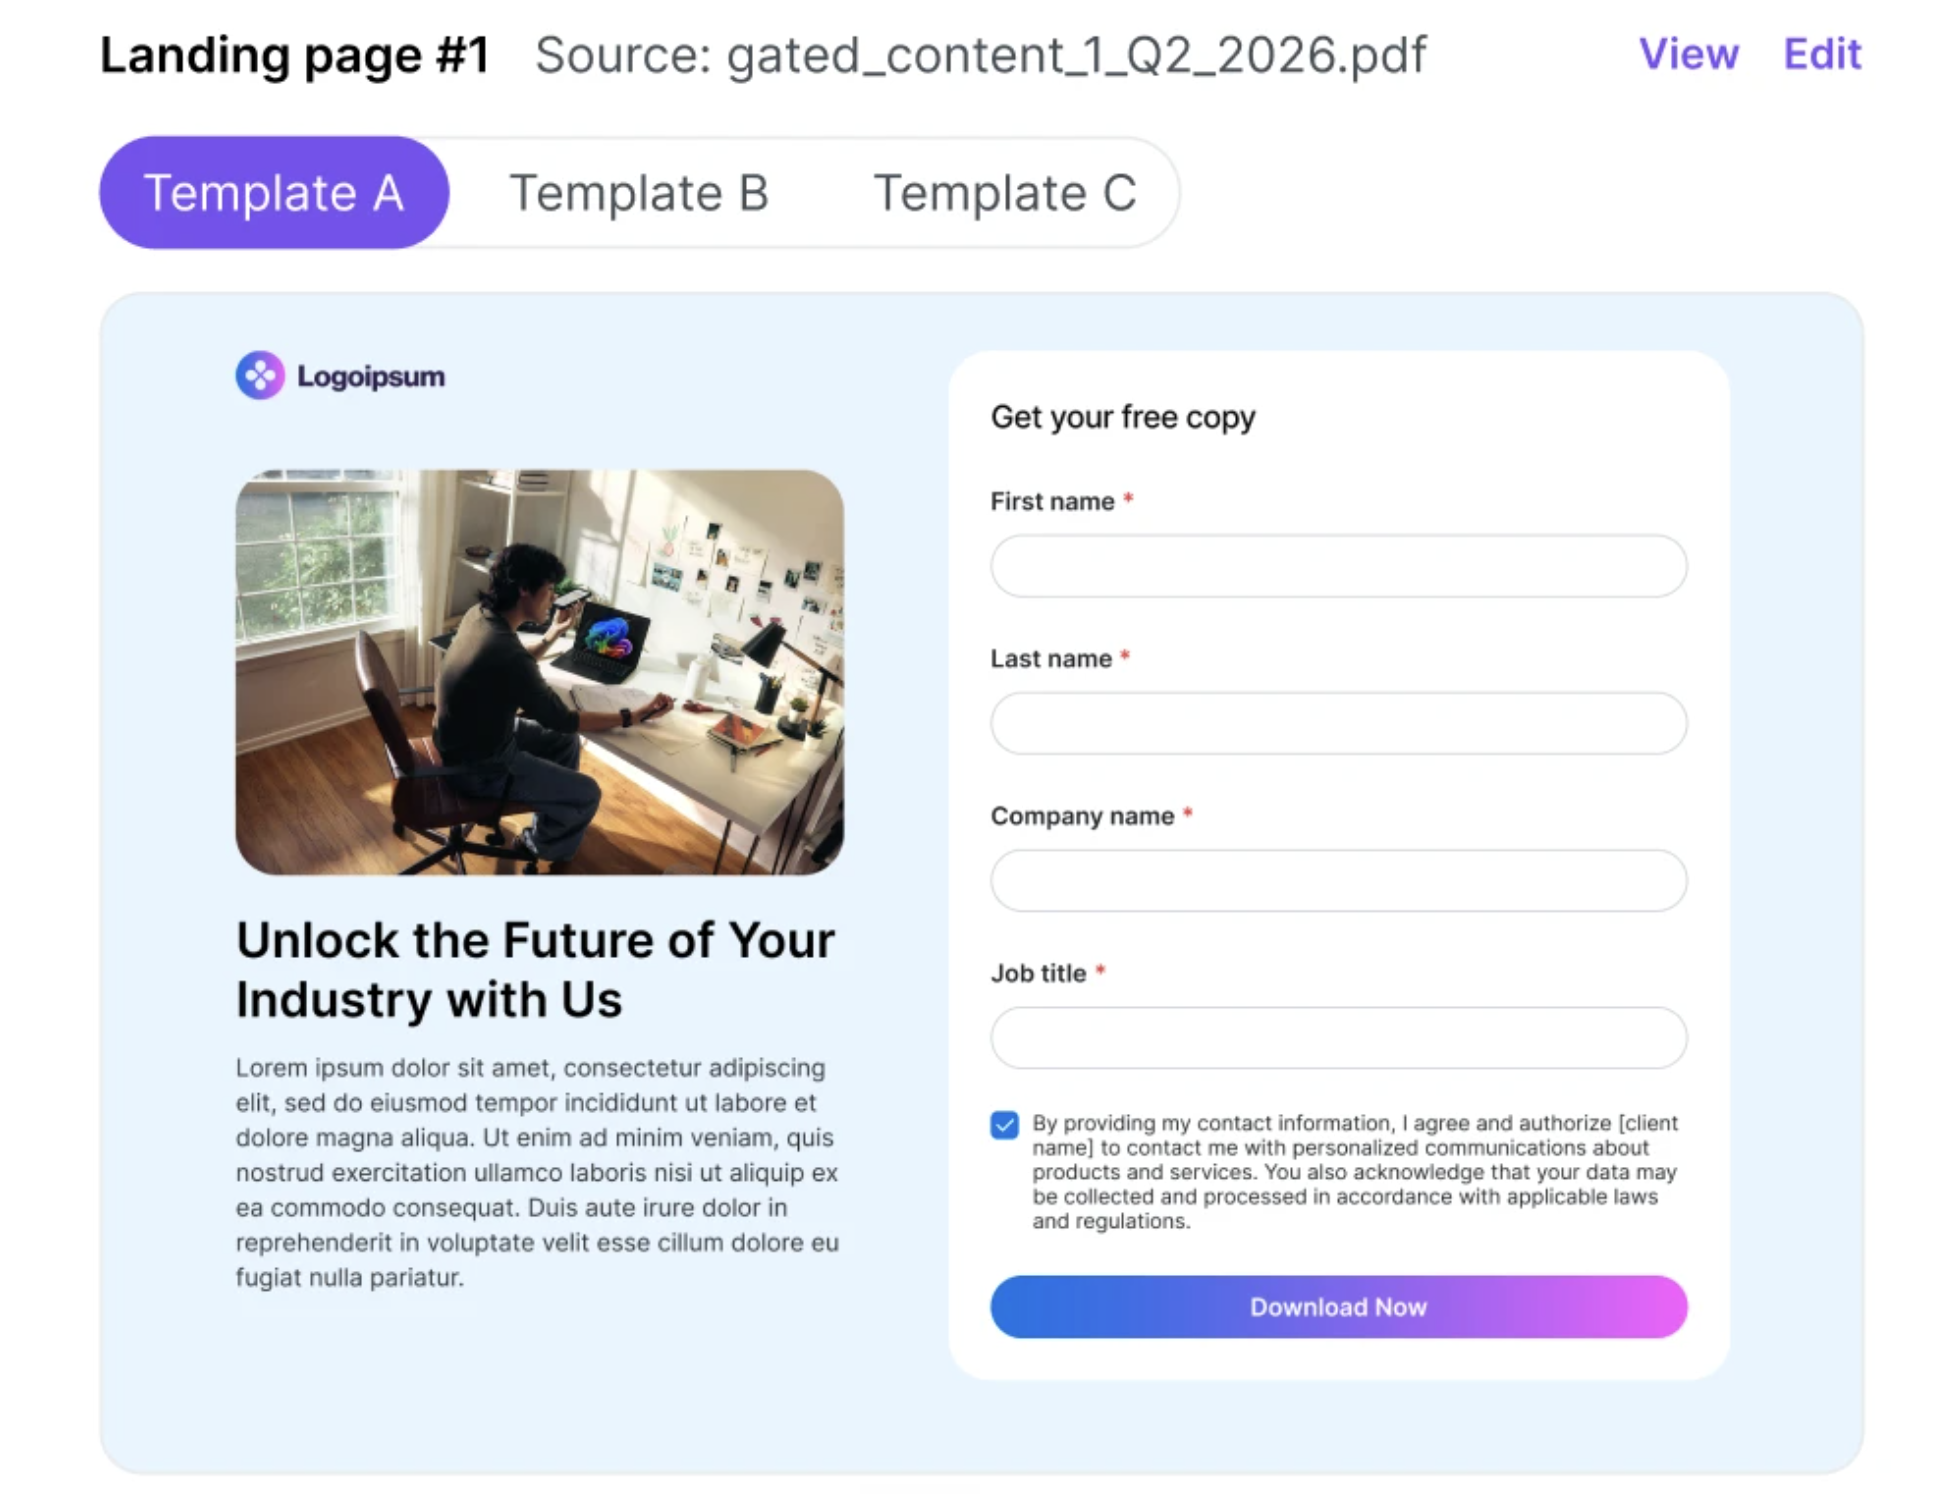Click into the Job title field
The width and height of the screenshot is (1952, 1494).
coord(1338,1037)
